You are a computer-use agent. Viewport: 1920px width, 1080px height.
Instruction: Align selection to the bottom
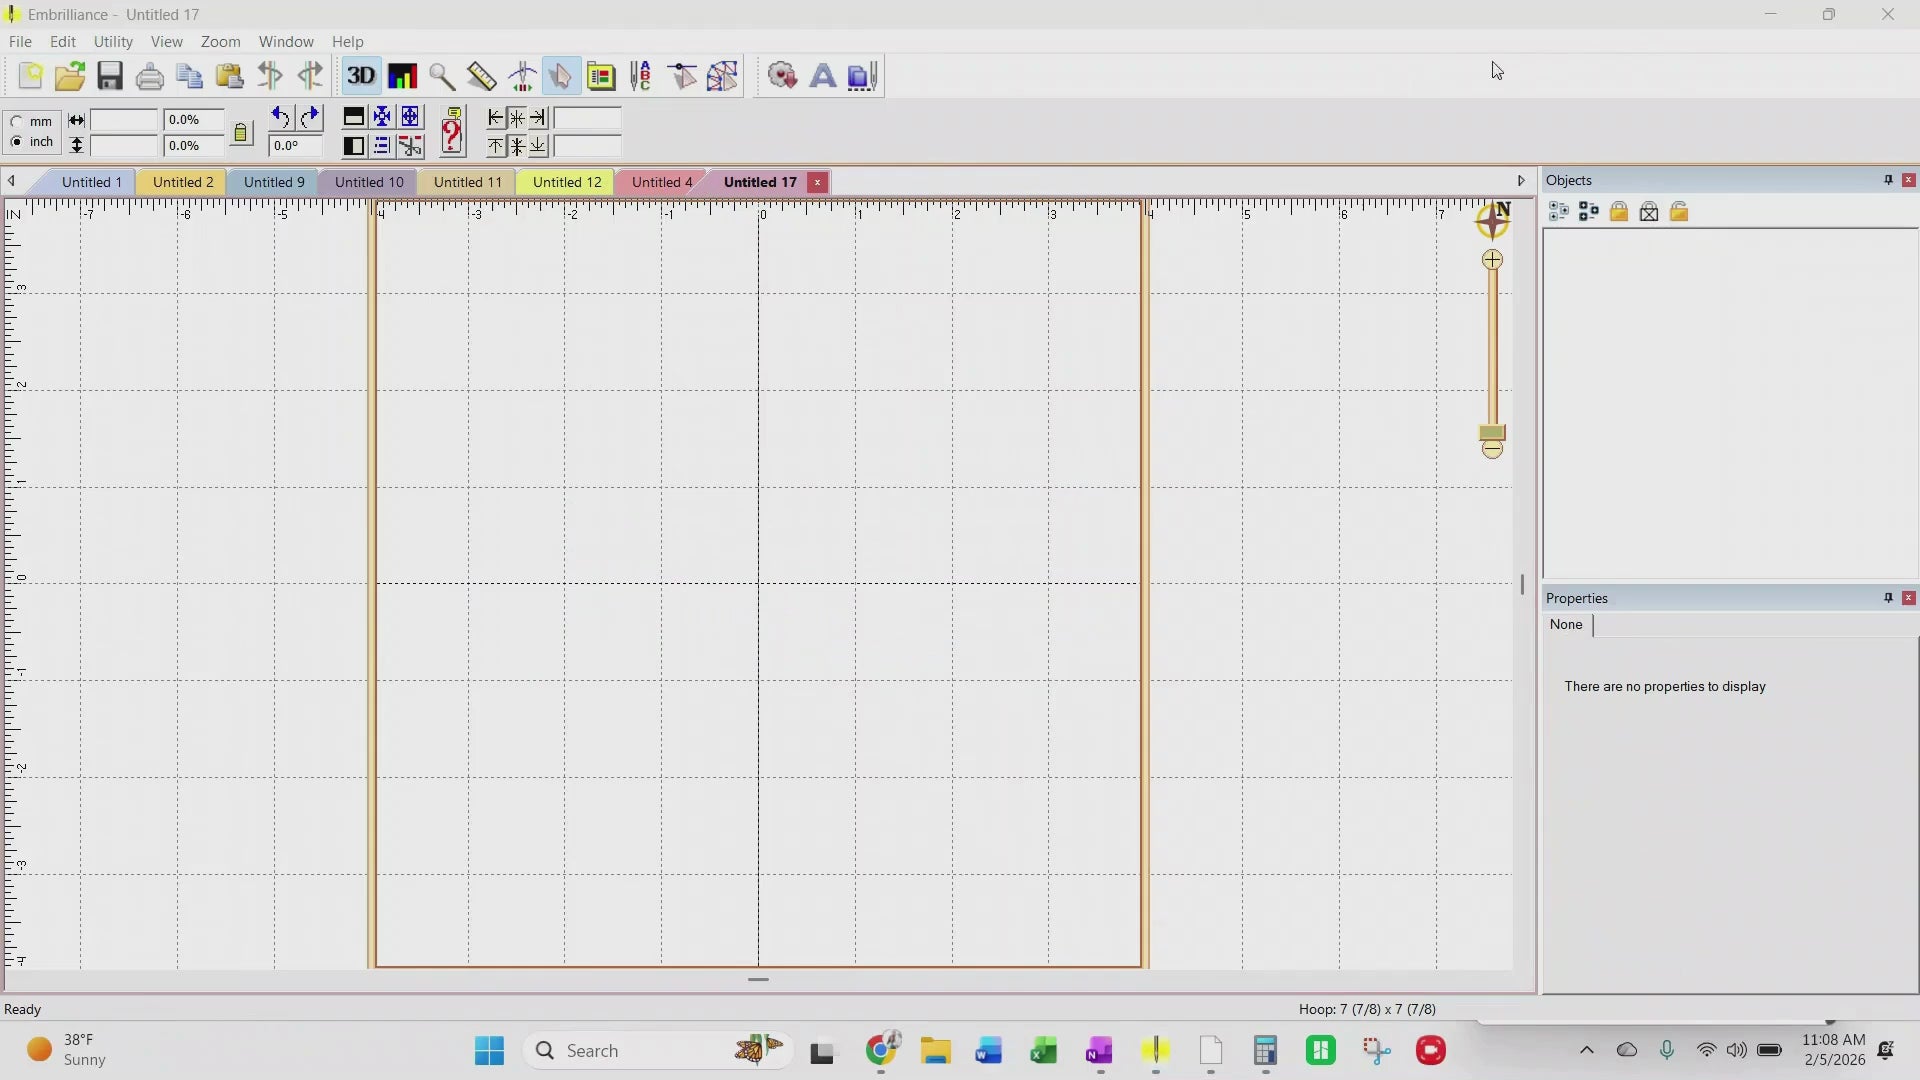pyautogui.click(x=538, y=146)
